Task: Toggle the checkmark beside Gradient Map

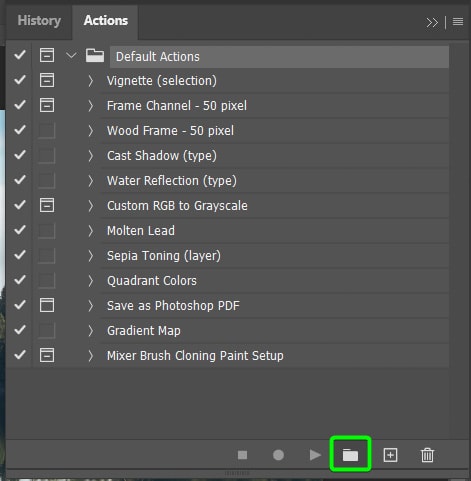Action: coord(20,330)
